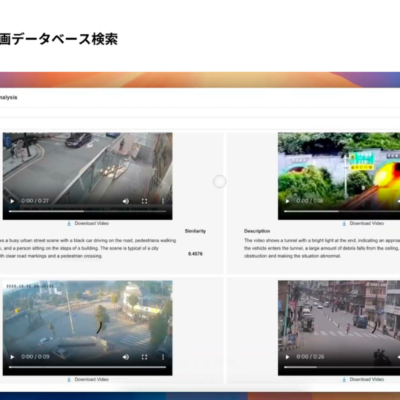Play the 0:09 intersection video
This screenshot has height=400, width=400.
(12, 357)
